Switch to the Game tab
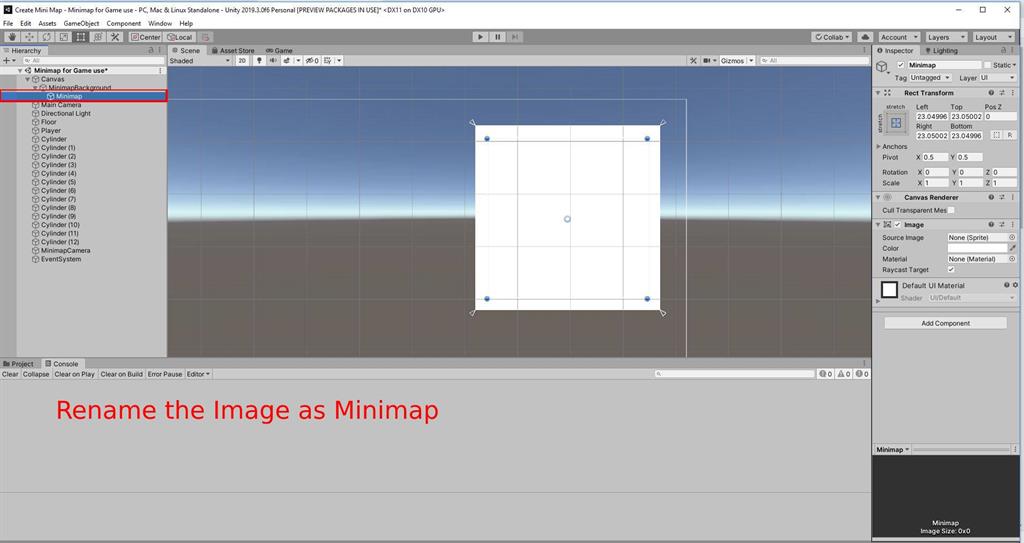The image size is (1024, 543). point(279,50)
